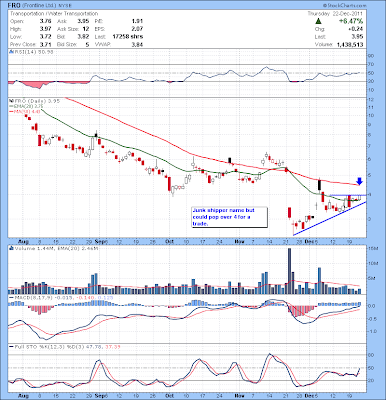This screenshot has width=386, height=400.
Task: Click the VWAP value 3.84
Action: pos(137,44)
